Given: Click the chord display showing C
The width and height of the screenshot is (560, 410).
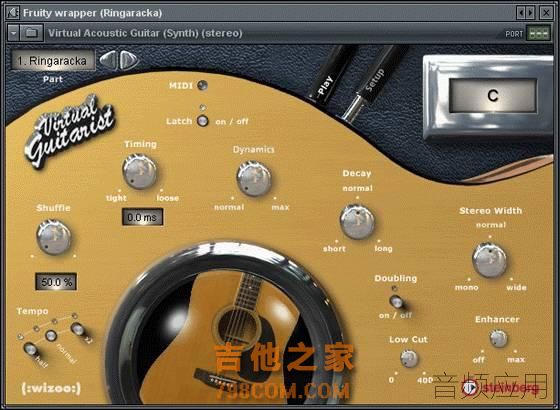Looking at the screenshot, I should coord(493,96).
